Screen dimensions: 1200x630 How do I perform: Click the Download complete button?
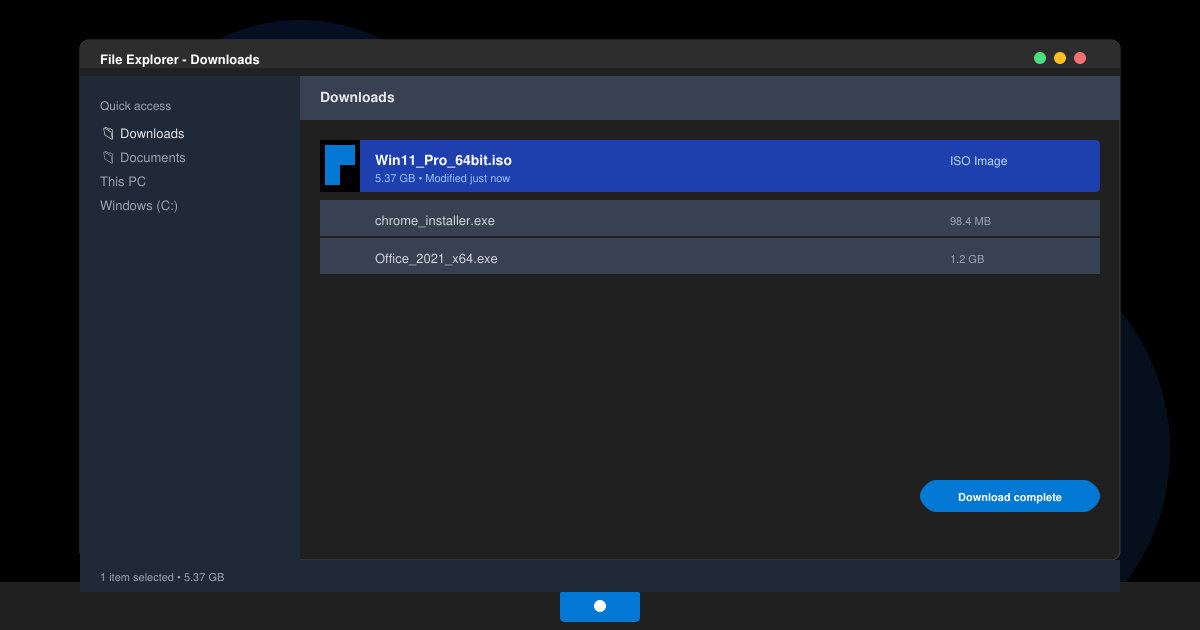[x=1010, y=496]
